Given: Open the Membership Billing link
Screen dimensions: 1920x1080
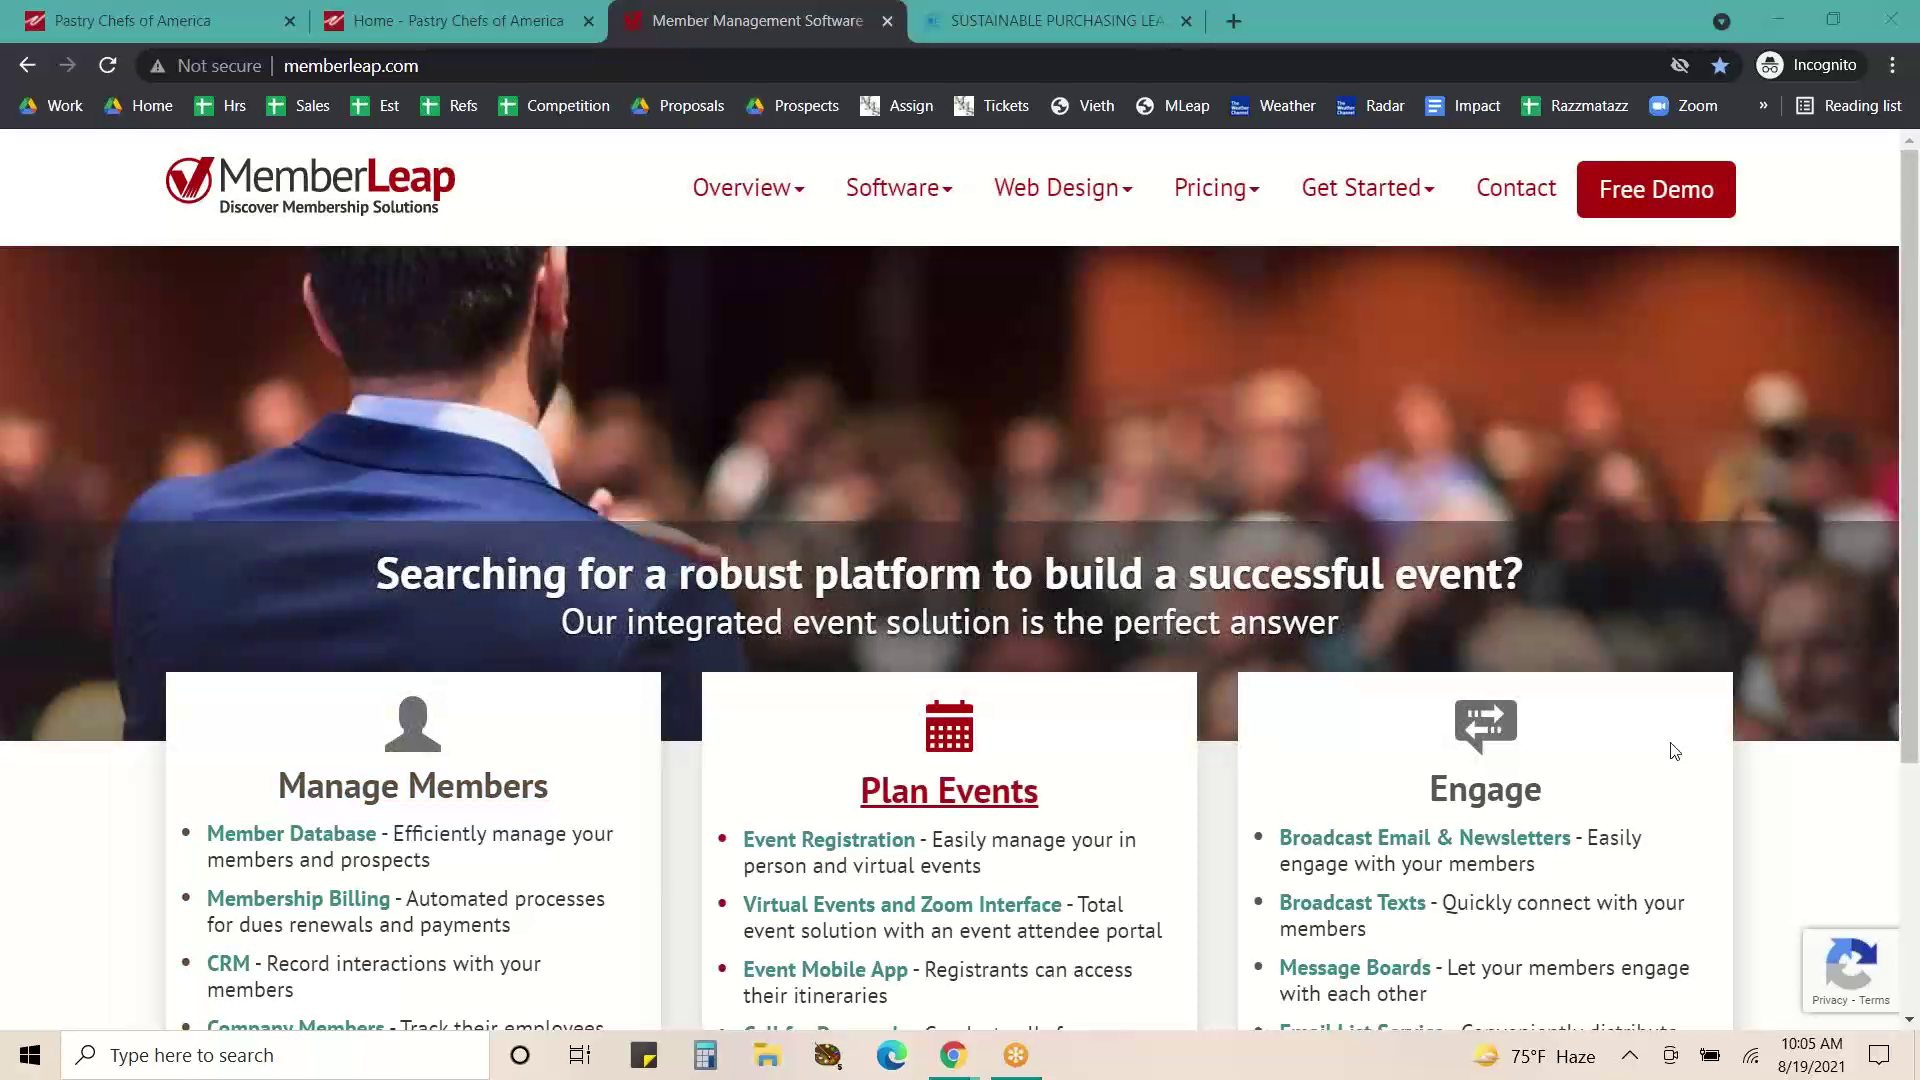Looking at the screenshot, I should point(298,899).
